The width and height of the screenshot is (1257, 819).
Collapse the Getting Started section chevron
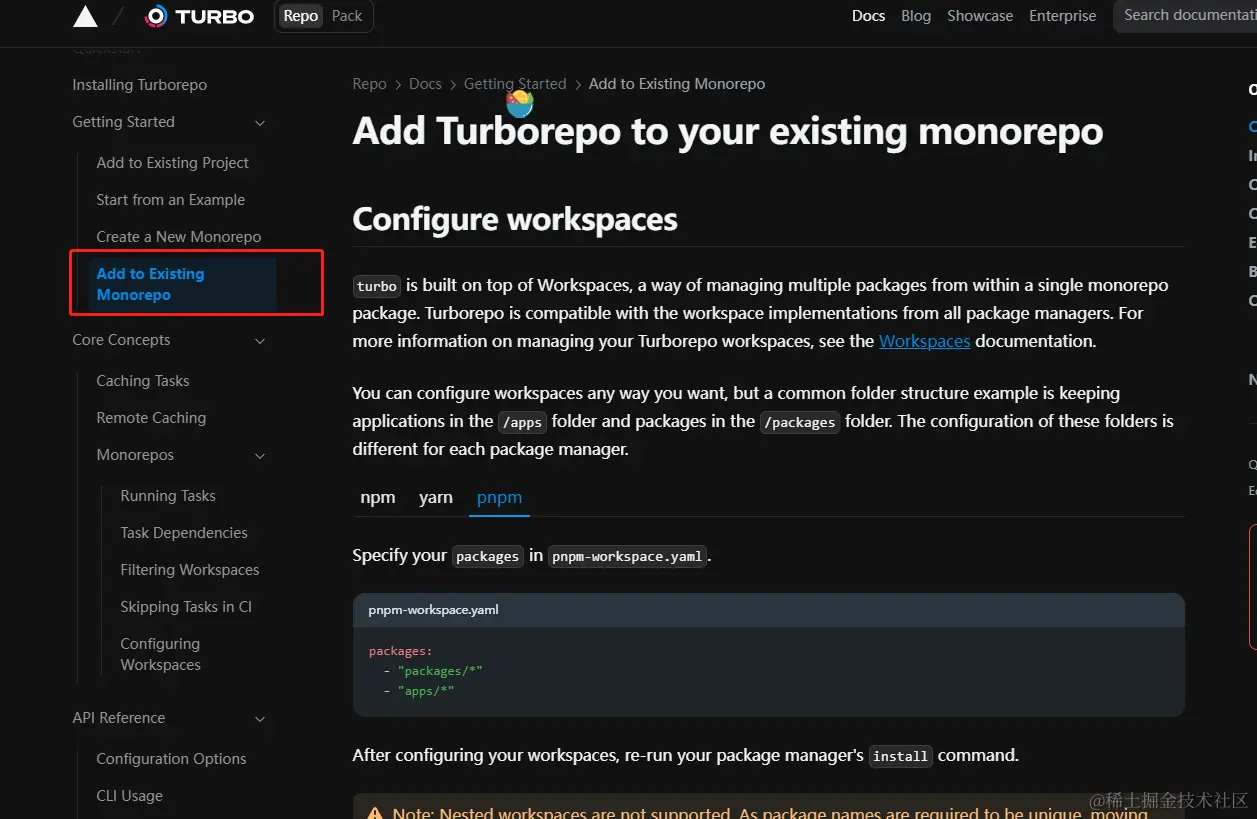(x=260, y=123)
